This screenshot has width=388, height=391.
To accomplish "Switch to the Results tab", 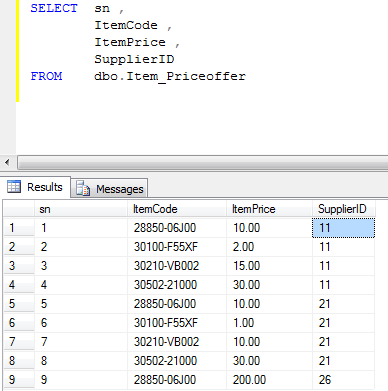I will point(35,187).
